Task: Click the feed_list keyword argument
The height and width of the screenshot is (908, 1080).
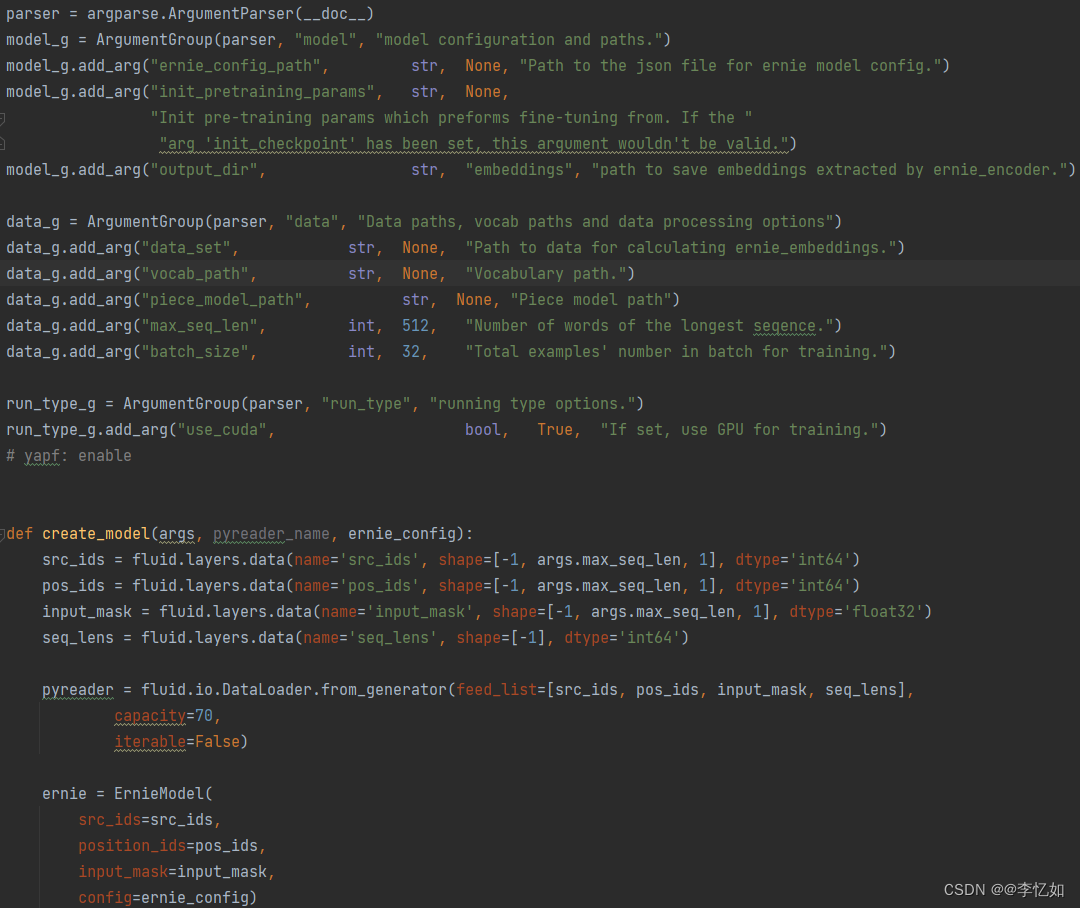Action: point(497,690)
